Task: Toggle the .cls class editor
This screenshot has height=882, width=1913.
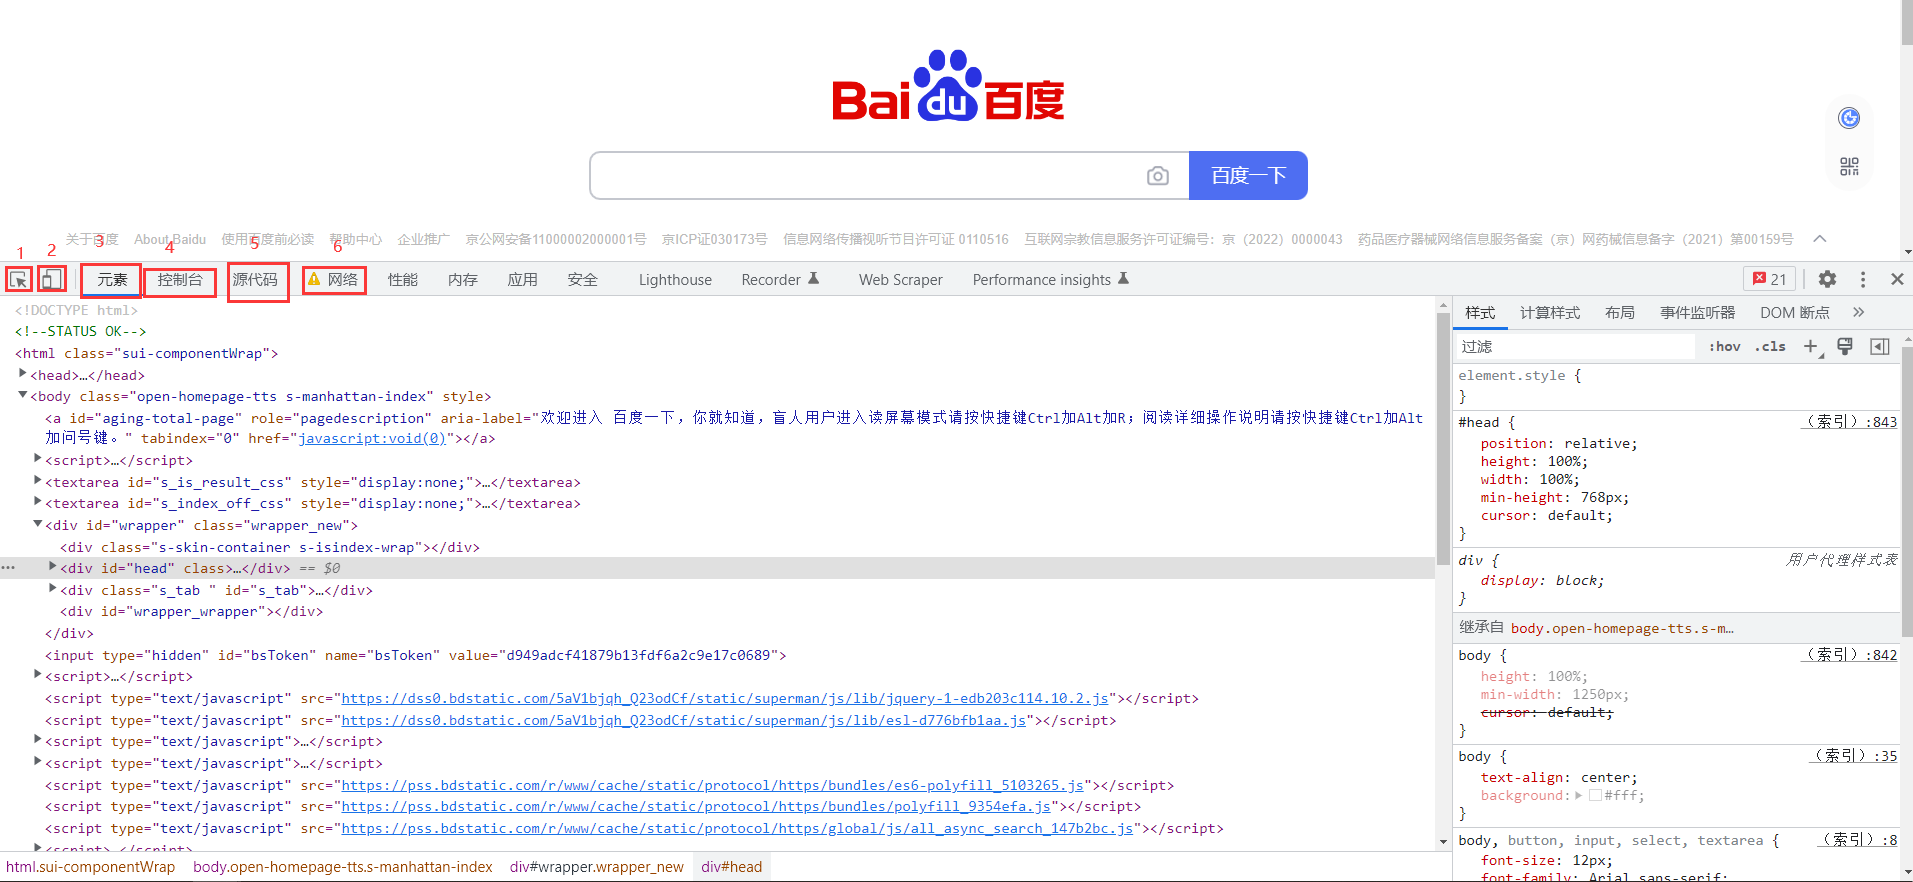Action: coord(1770,346)
